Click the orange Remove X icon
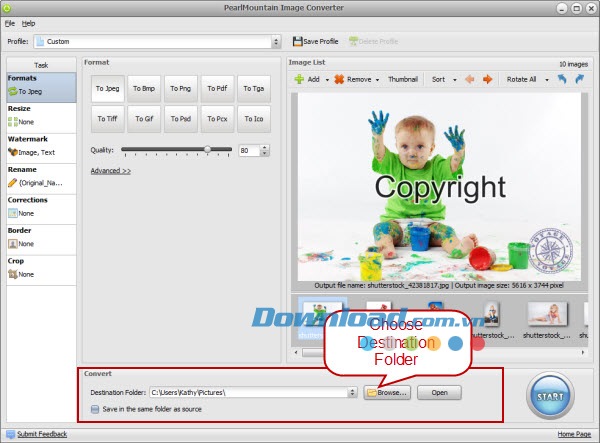 coord(339,79)
